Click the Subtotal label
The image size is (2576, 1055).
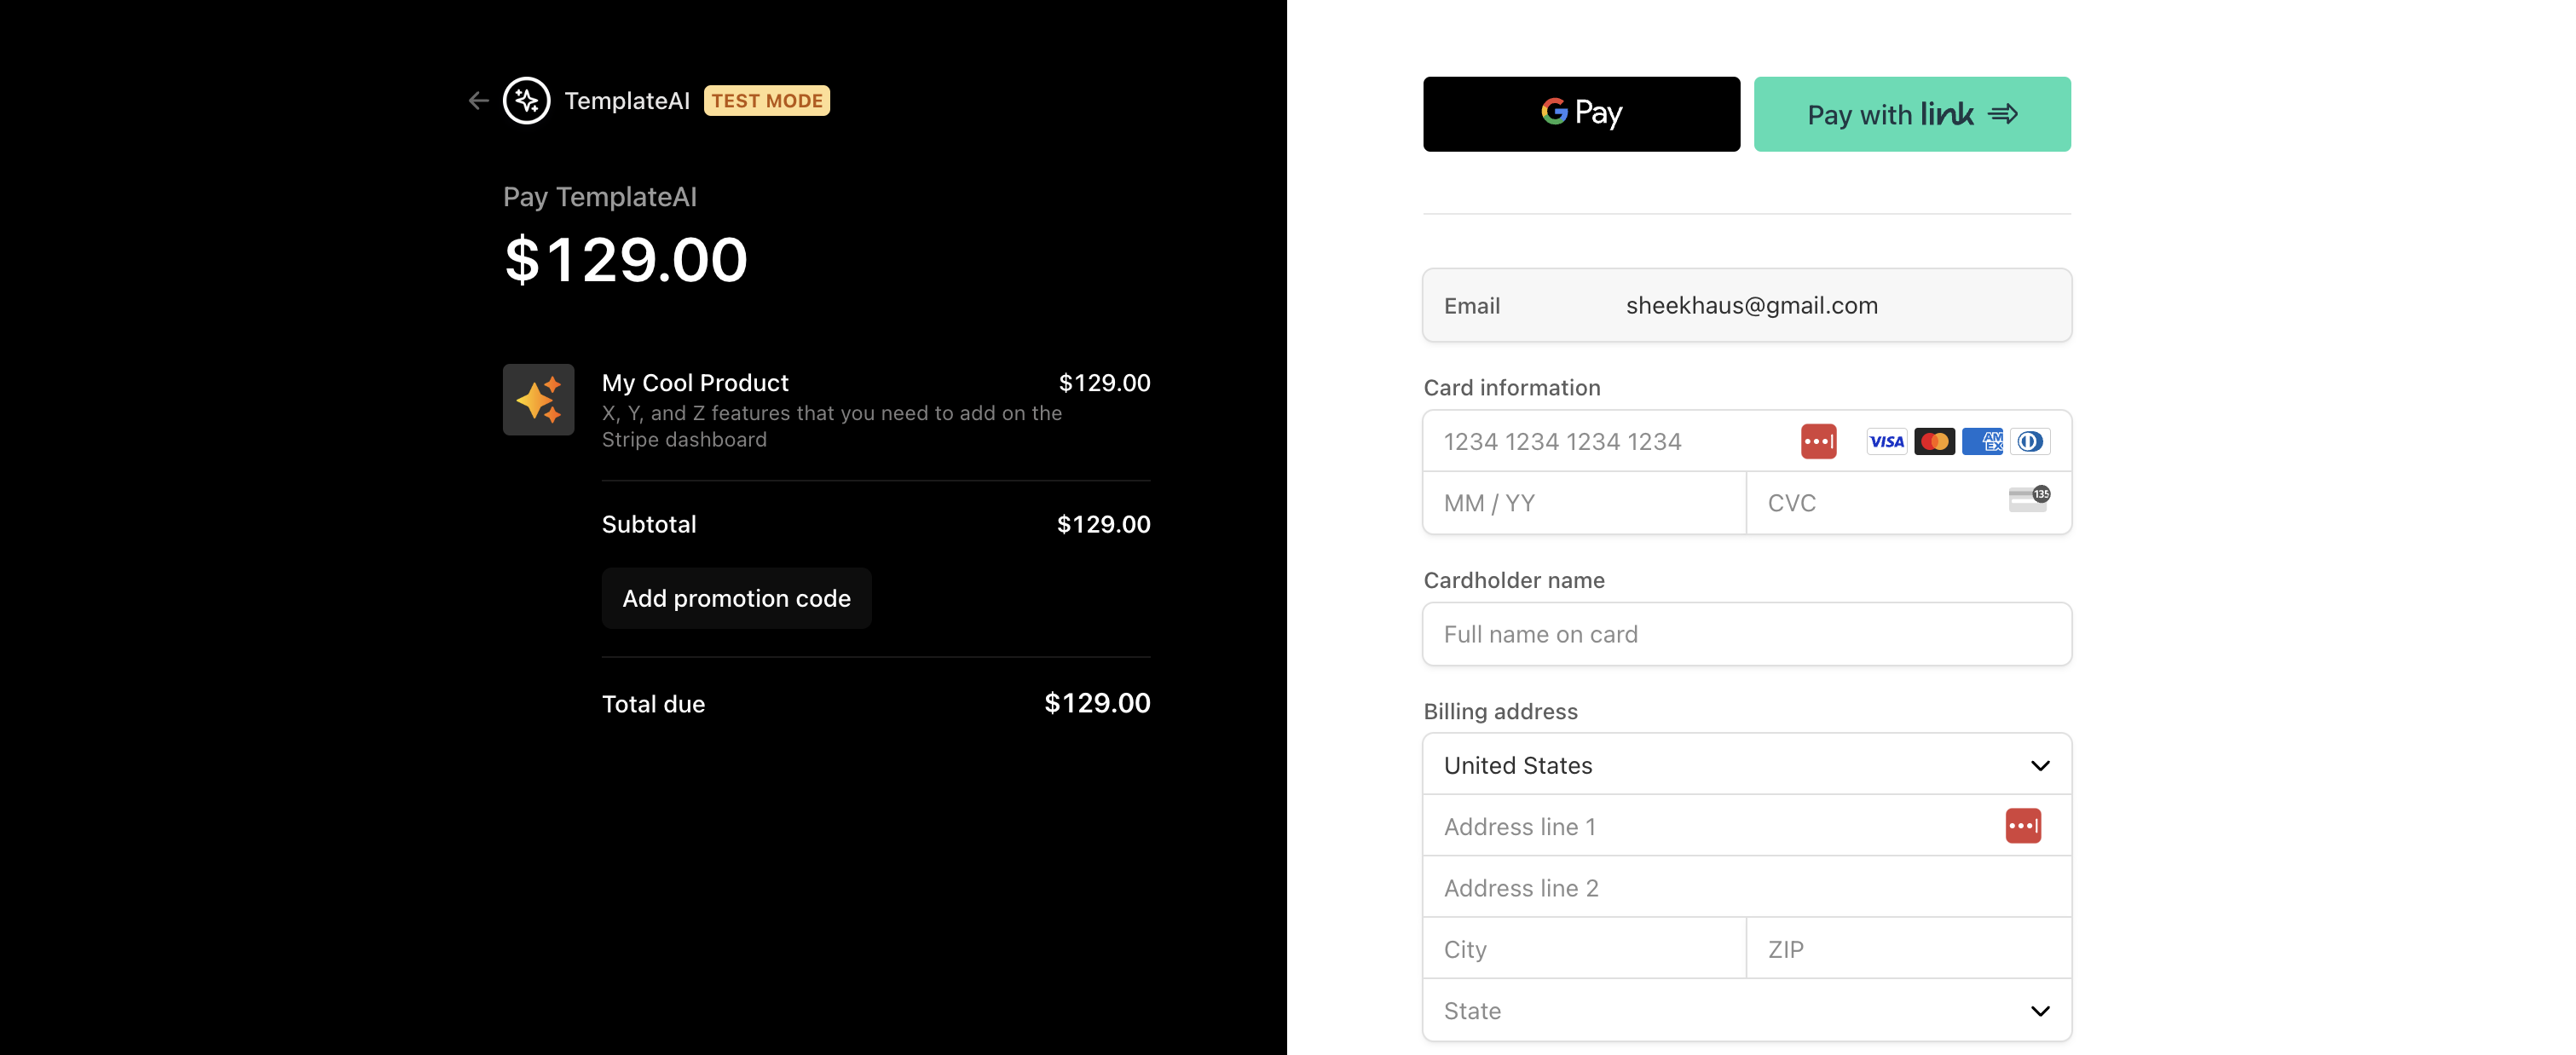point(649,524)
